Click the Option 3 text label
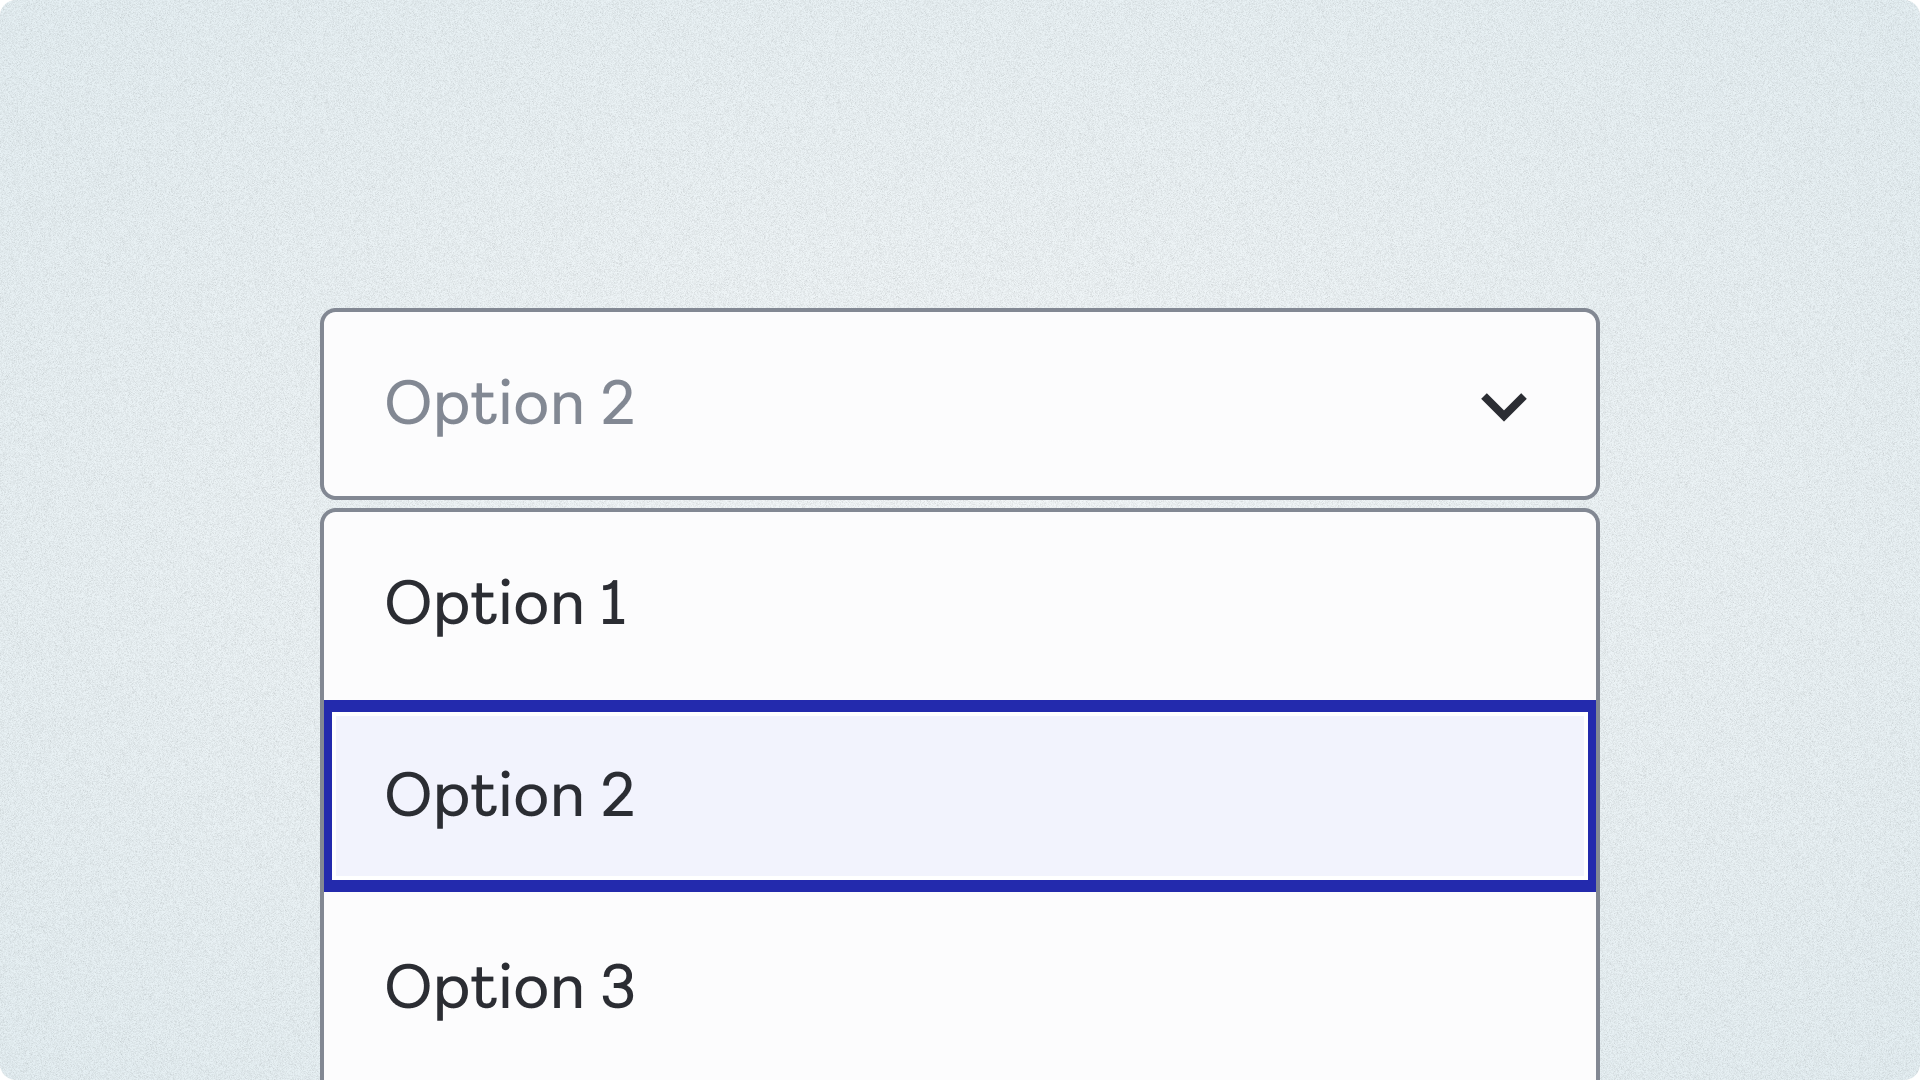The width and height of the screenshot is (1920, 1080). pyautogui.click(x=511, y=987)
